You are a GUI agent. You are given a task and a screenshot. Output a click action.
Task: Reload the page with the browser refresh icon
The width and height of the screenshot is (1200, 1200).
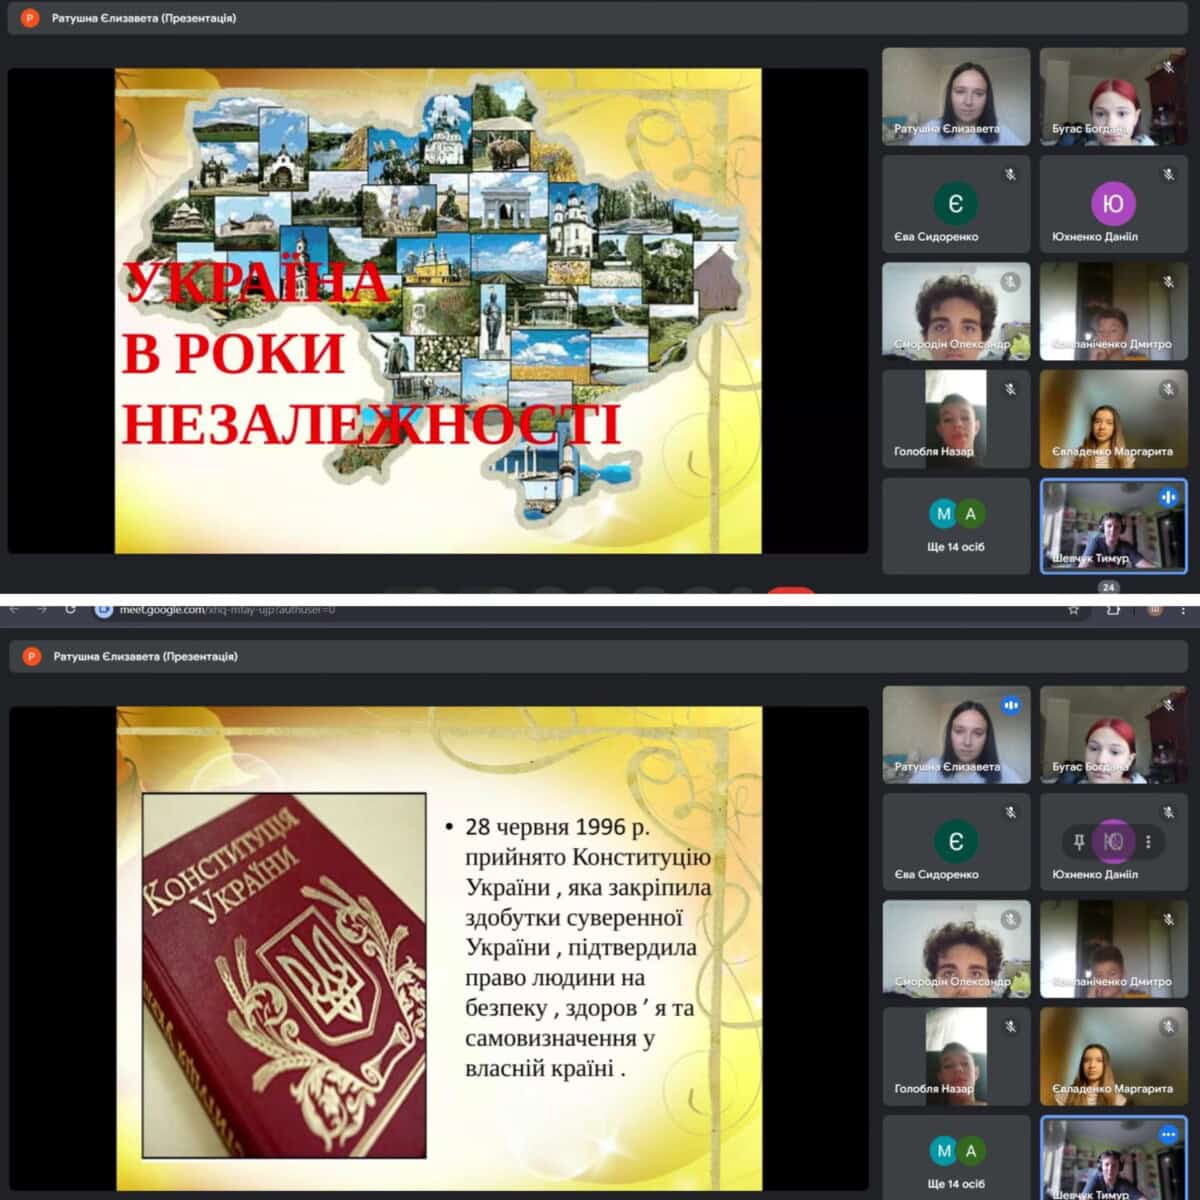(x=70, y=609)
